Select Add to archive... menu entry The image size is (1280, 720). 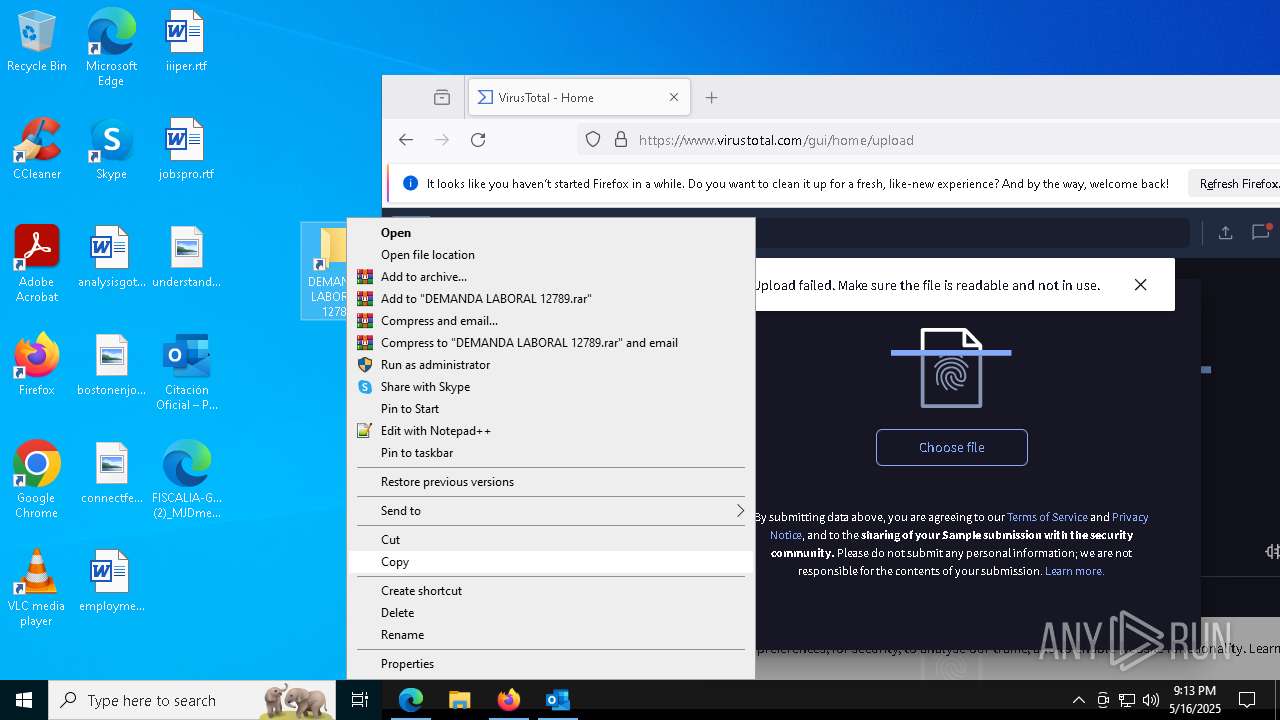pyautogui.click(x=551, y=277)
